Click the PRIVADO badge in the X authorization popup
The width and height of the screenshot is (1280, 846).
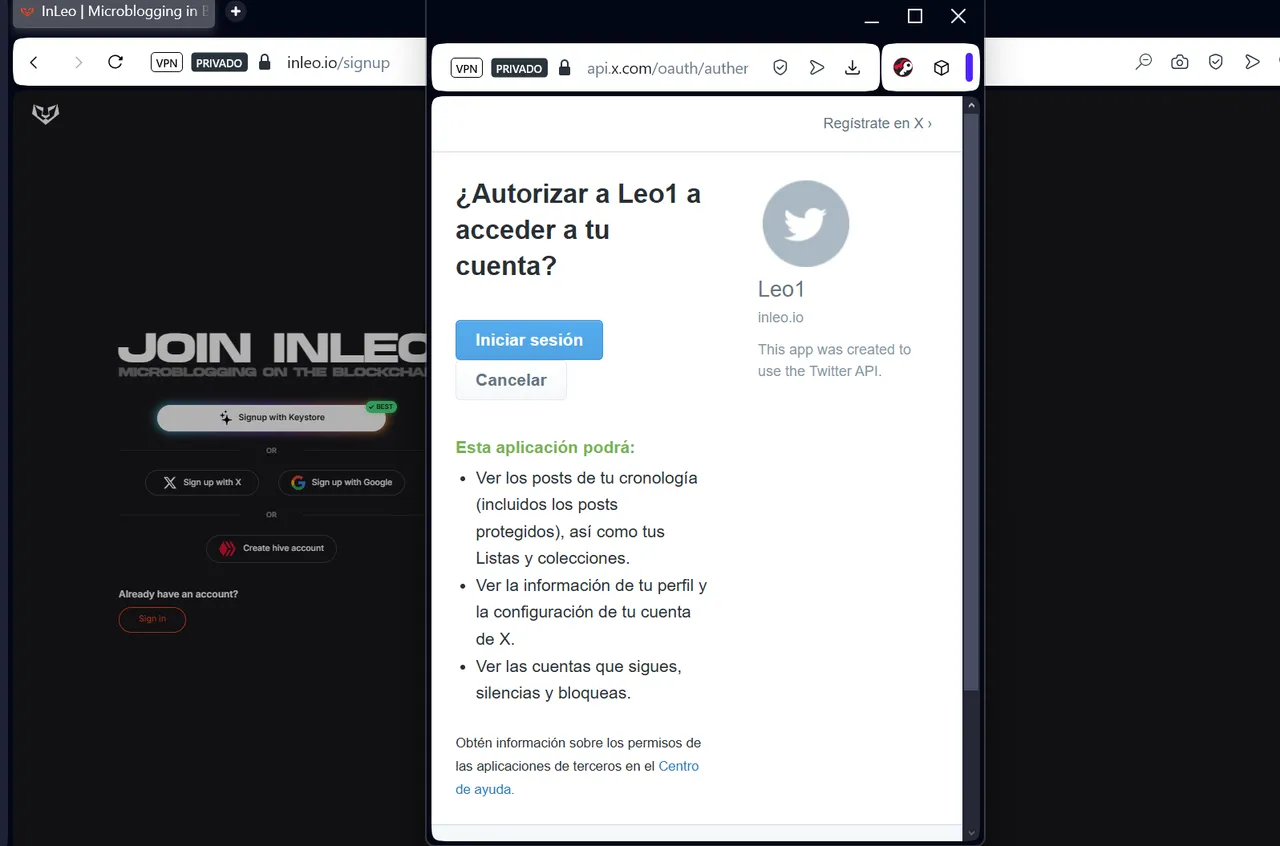coord(519,69)
